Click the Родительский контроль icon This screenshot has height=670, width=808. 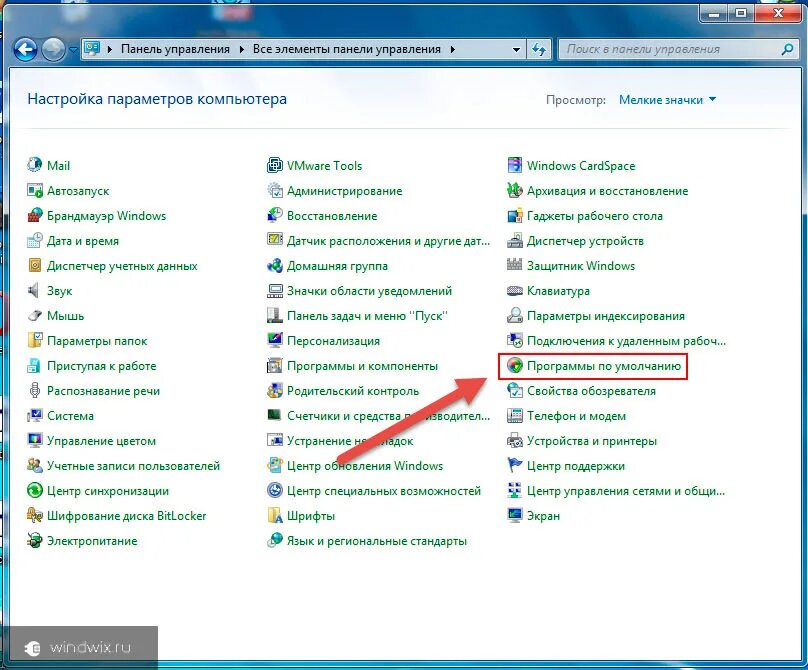[275, 390]
